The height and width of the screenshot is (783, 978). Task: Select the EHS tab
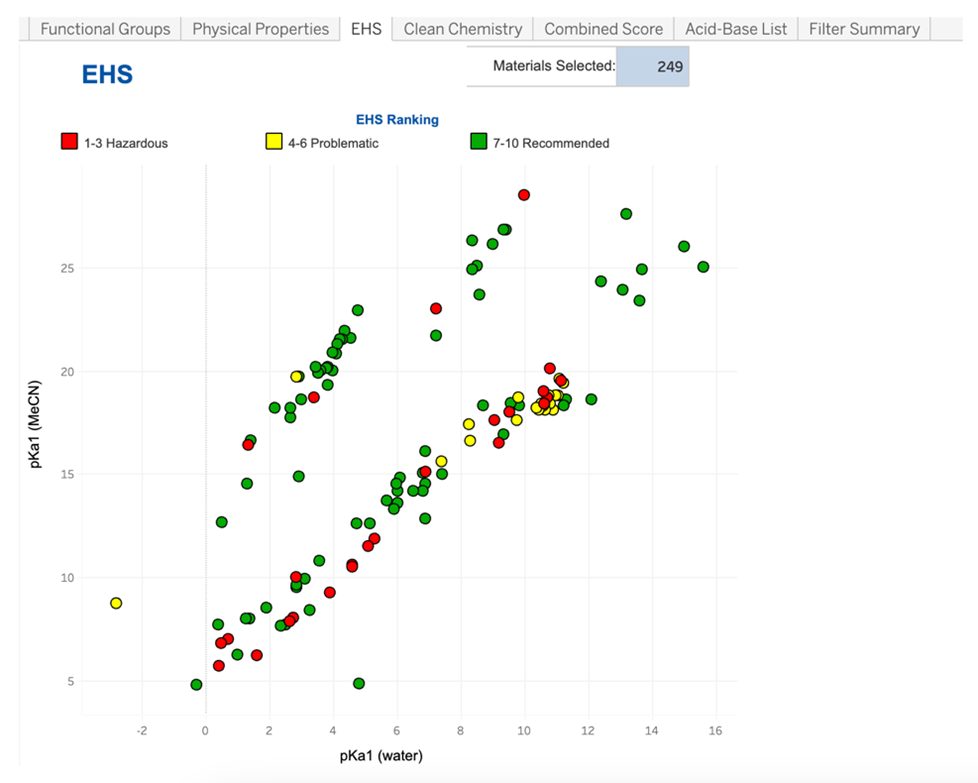pyautogui.click(x=366, y=29)
